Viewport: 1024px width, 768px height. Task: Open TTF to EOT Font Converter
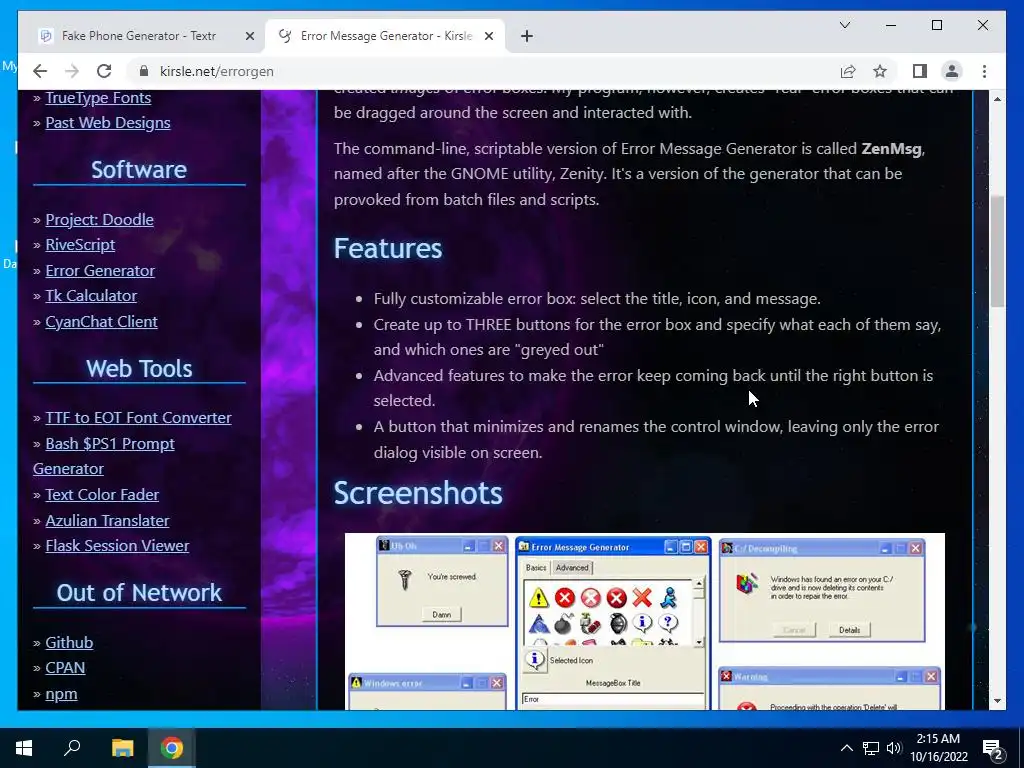click(138, 418)
